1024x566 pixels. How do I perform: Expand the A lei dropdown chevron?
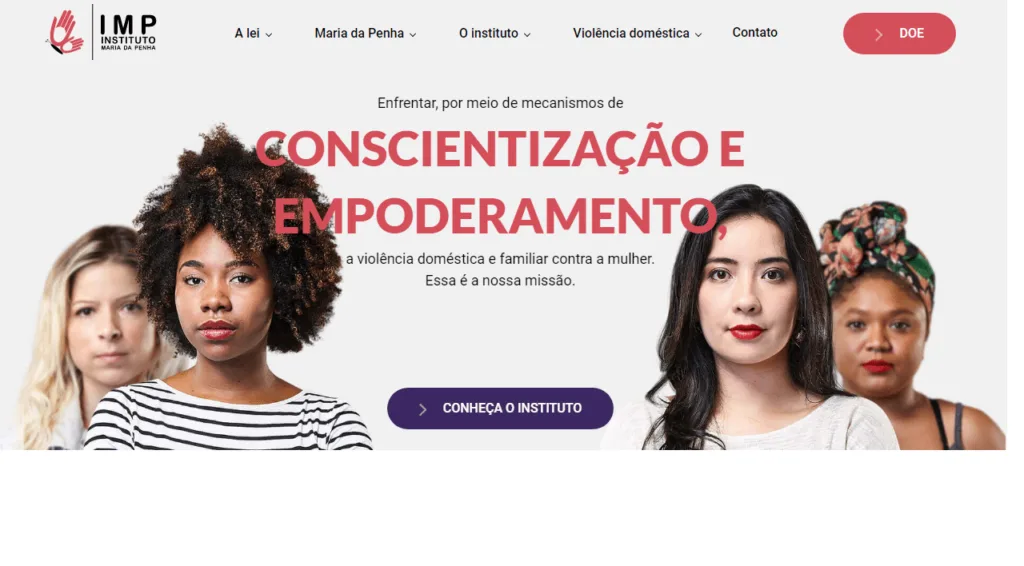click(x=268, y=35)
